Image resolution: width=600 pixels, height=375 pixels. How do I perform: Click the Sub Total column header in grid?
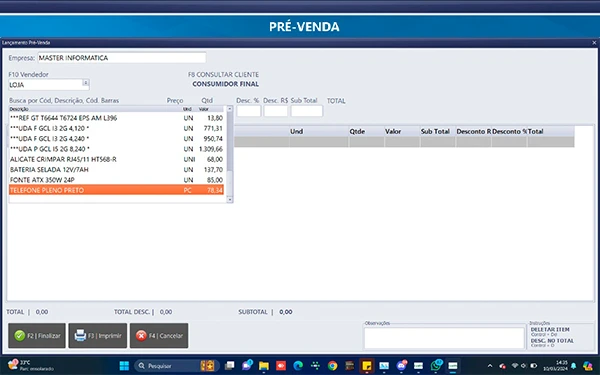438,131
